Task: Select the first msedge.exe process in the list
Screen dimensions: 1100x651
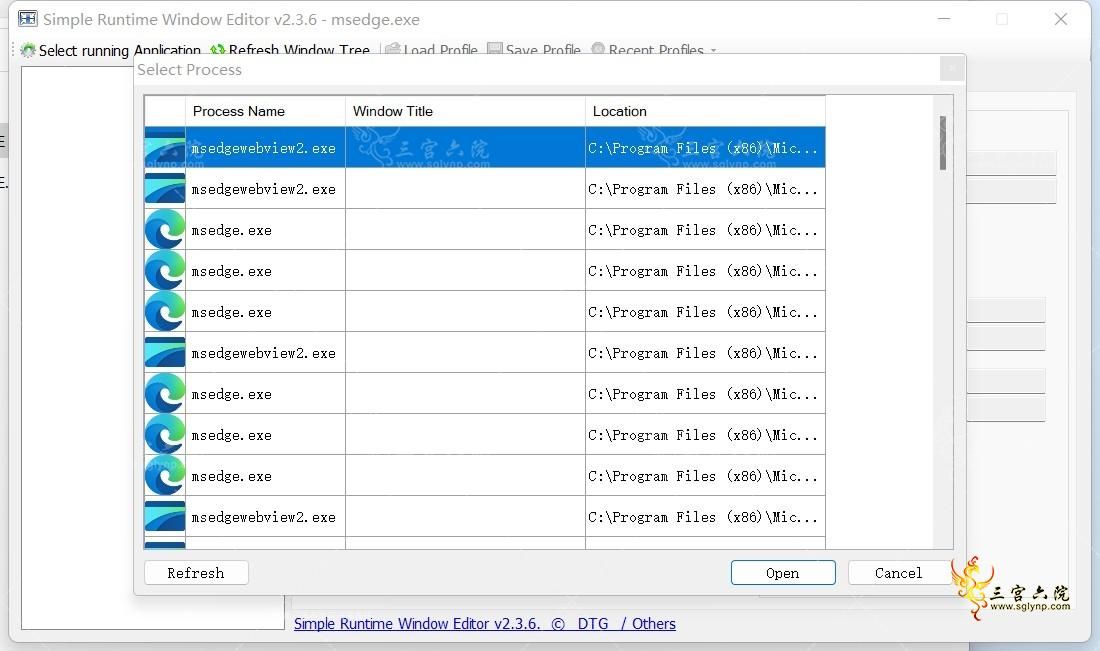Action: click(x=485, y=229)
